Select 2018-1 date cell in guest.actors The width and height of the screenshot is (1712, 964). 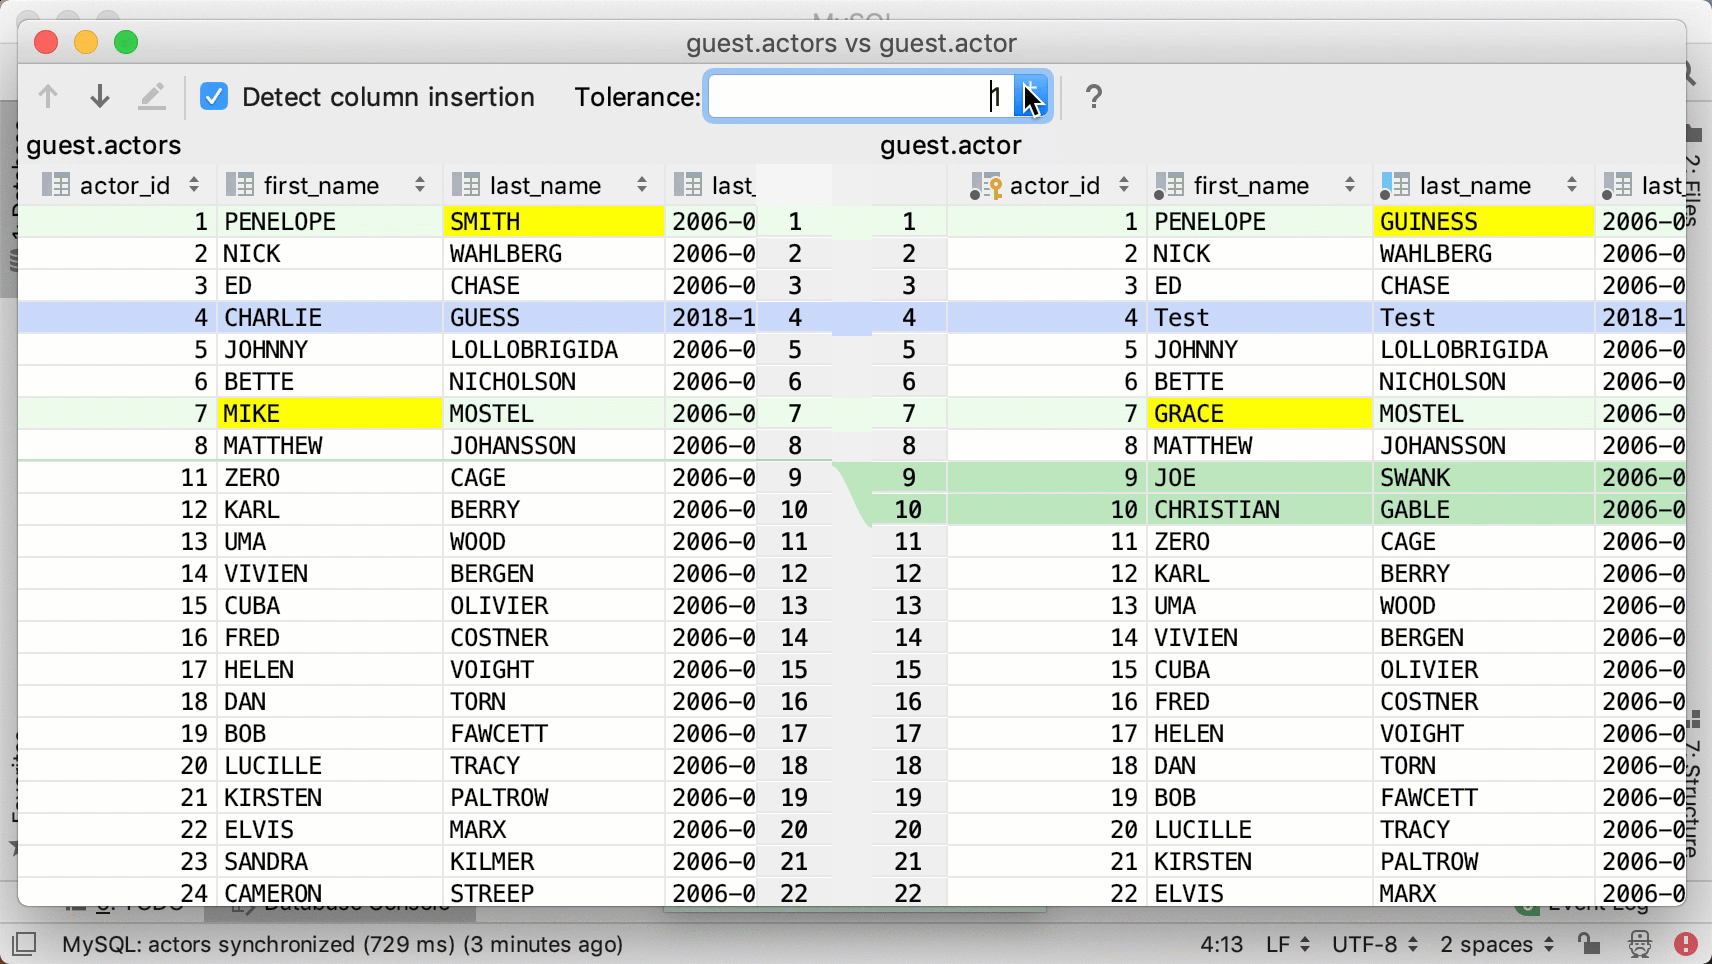[x=711, y=318]
